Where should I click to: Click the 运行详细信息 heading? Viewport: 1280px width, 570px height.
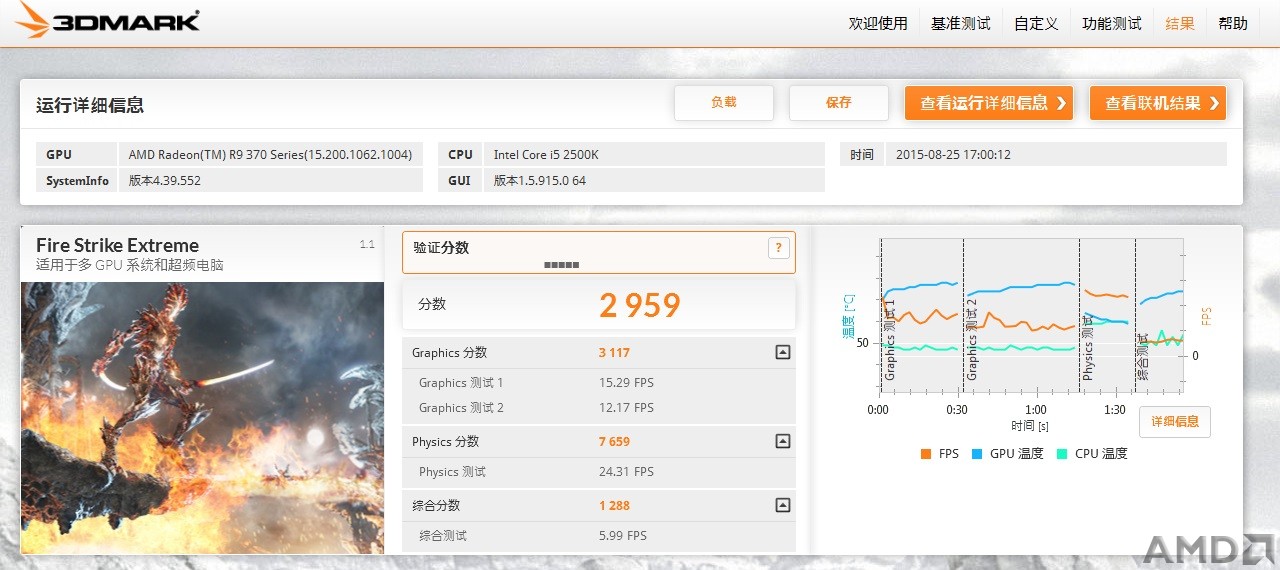[x=90, y=105]
